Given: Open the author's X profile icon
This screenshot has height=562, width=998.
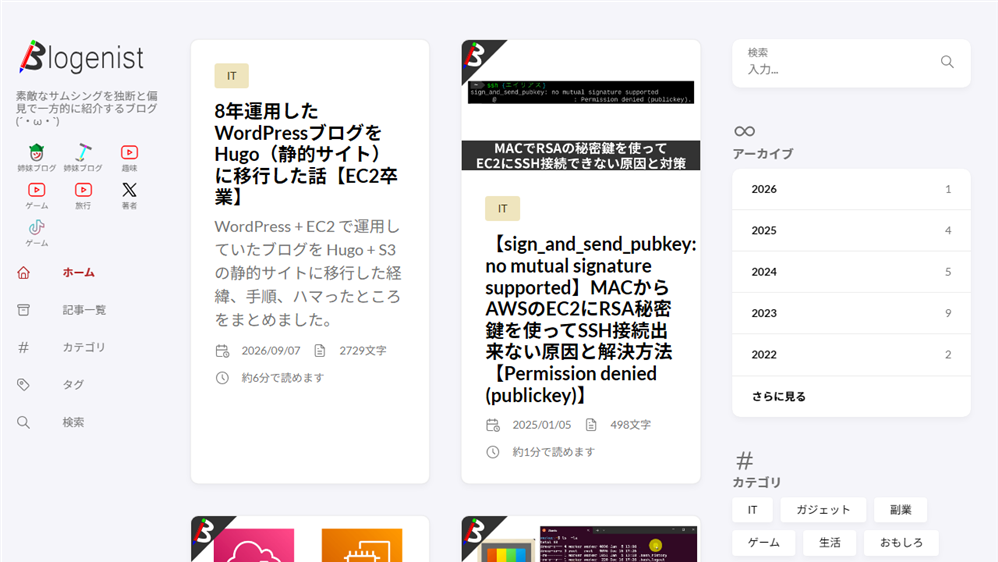Looking at the screenshot, I should tap(129, 190).
